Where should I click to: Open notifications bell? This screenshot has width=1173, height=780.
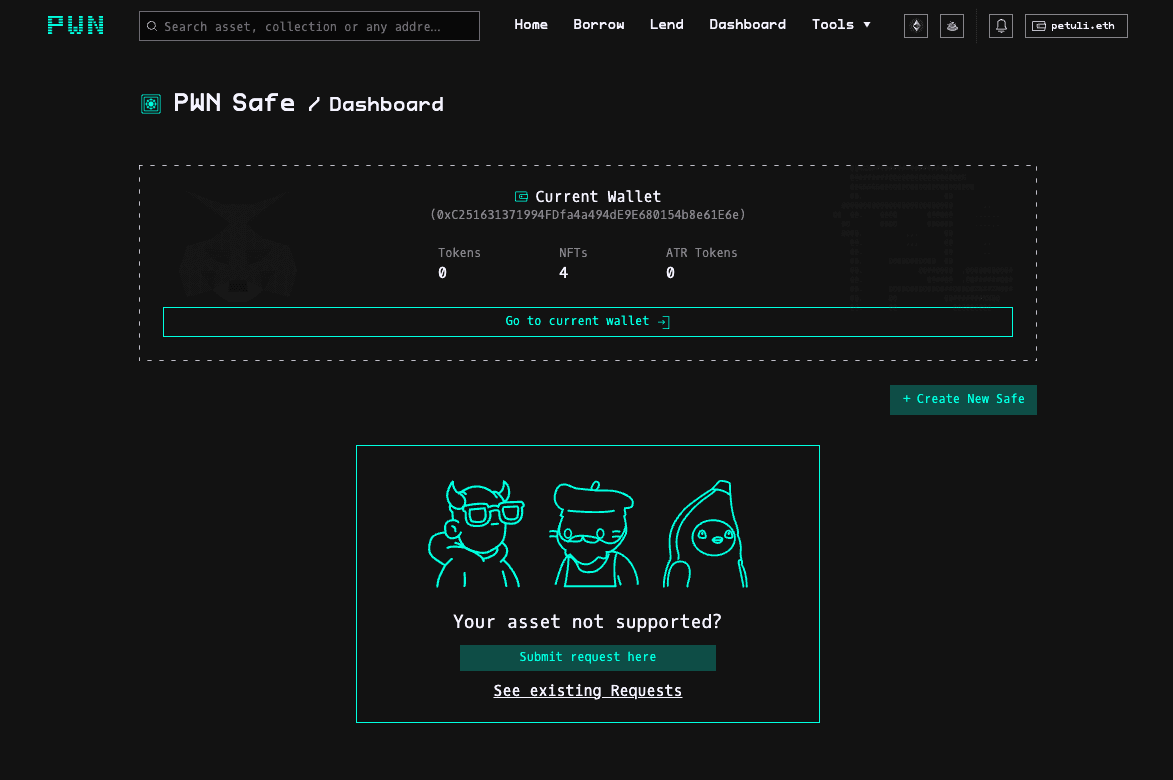coord(1001,26)
